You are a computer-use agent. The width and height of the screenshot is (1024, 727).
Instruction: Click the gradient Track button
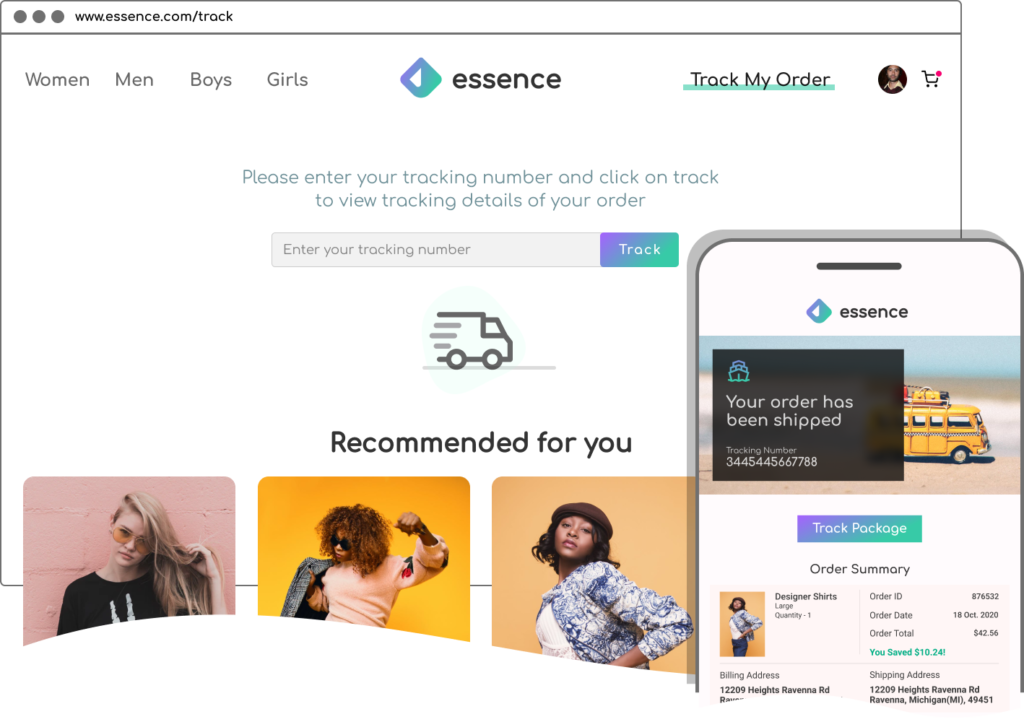click(639, 250)
